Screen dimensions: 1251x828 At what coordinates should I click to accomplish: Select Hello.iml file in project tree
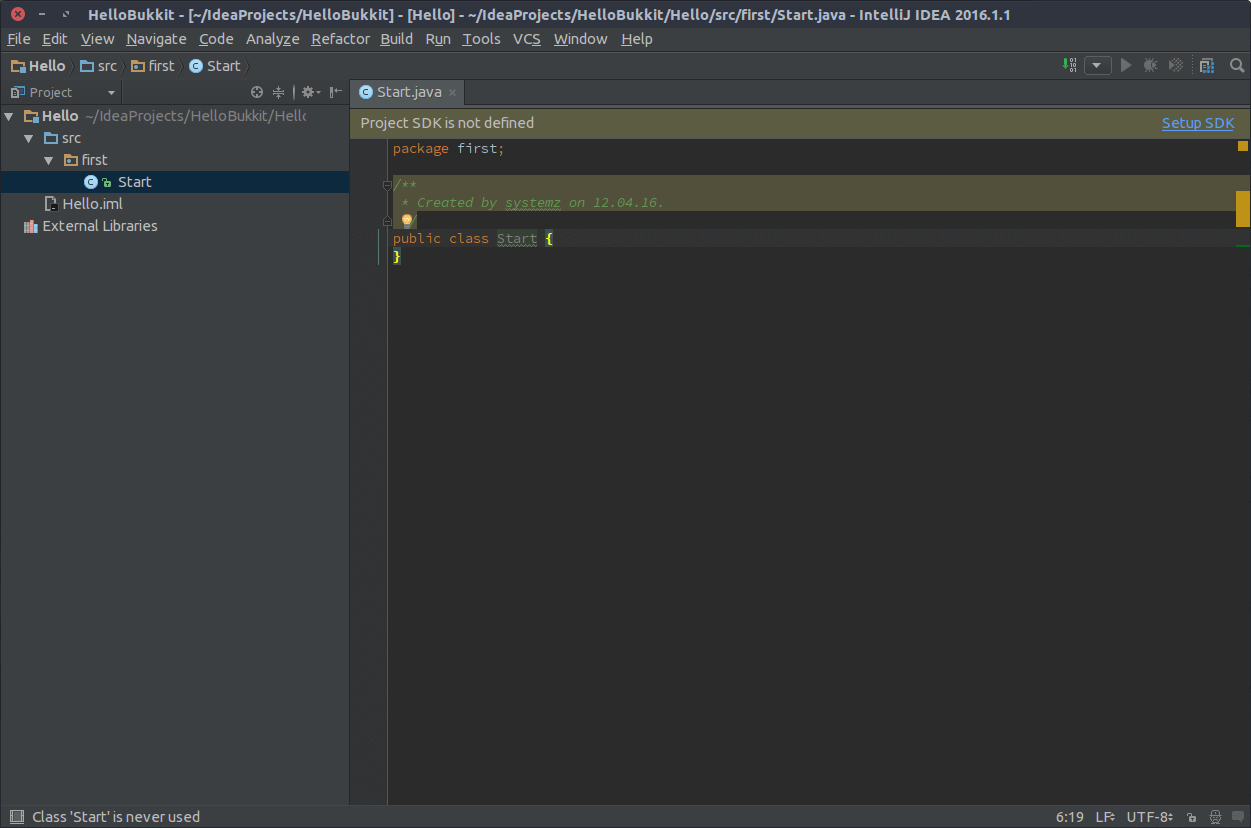tap(92, 204)
